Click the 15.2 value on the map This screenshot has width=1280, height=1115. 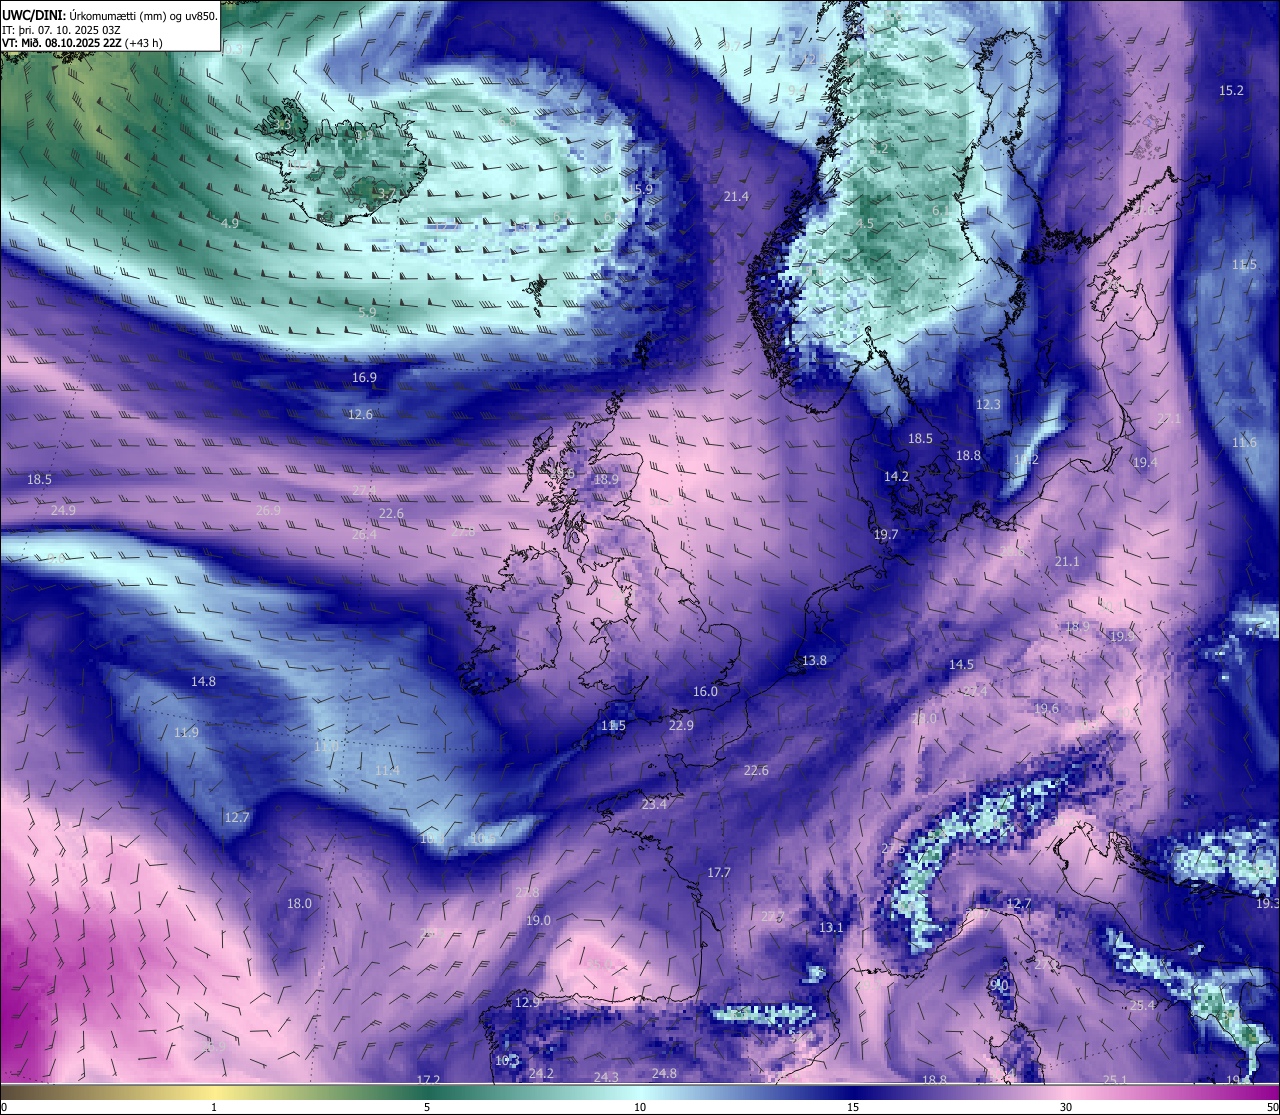1231,91
